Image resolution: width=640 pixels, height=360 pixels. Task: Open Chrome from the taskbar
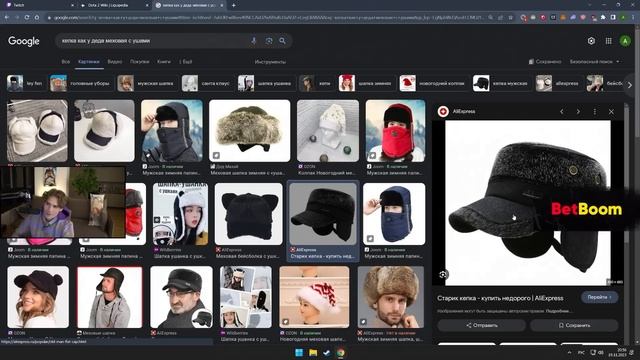pyautogui.click(x=341, y=353)
